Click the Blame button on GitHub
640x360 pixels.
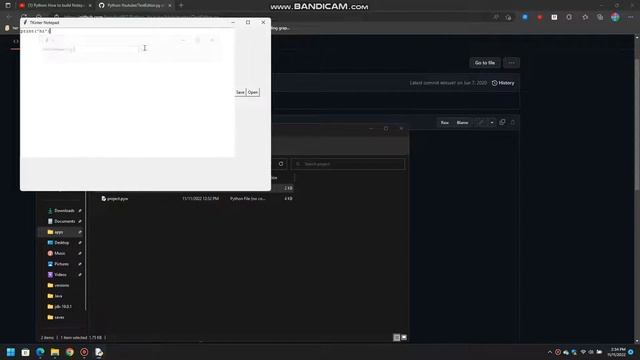(x=462, y=122)
